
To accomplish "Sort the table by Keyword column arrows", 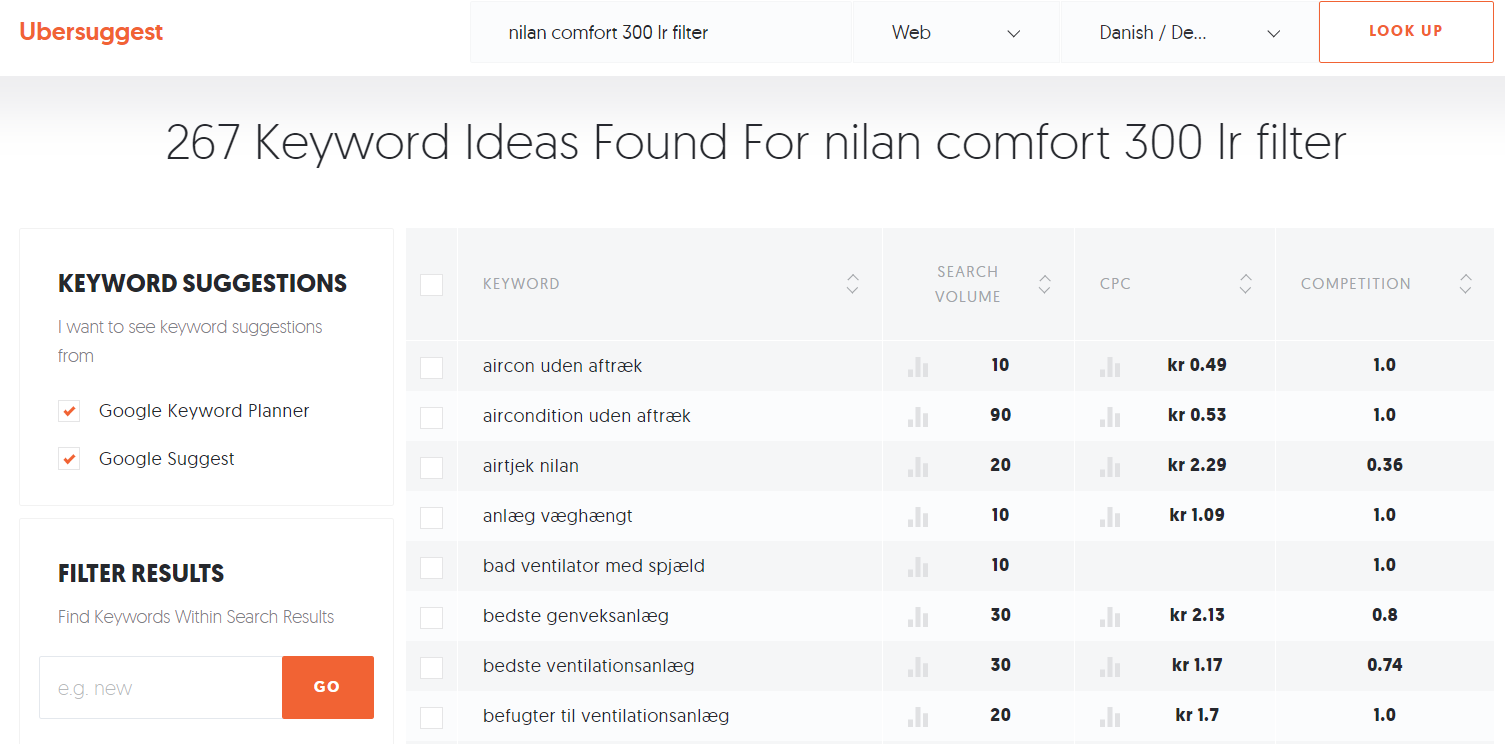I will (852, 284).
